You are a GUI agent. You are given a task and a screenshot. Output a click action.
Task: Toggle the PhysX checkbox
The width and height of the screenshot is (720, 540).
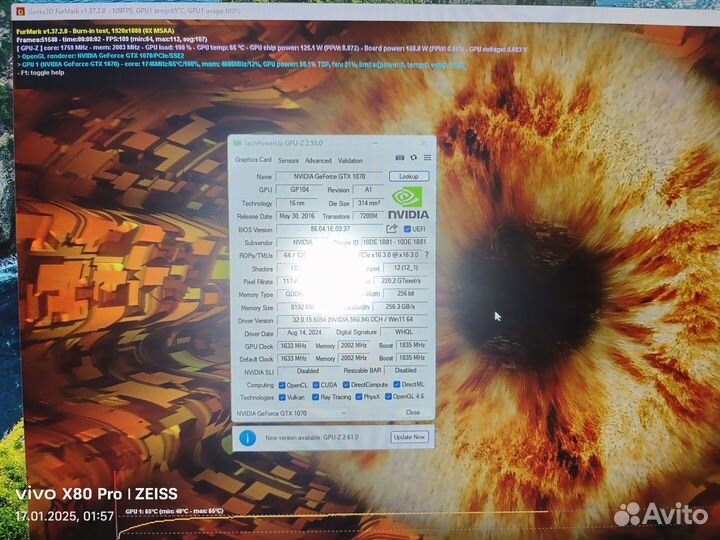359,397
